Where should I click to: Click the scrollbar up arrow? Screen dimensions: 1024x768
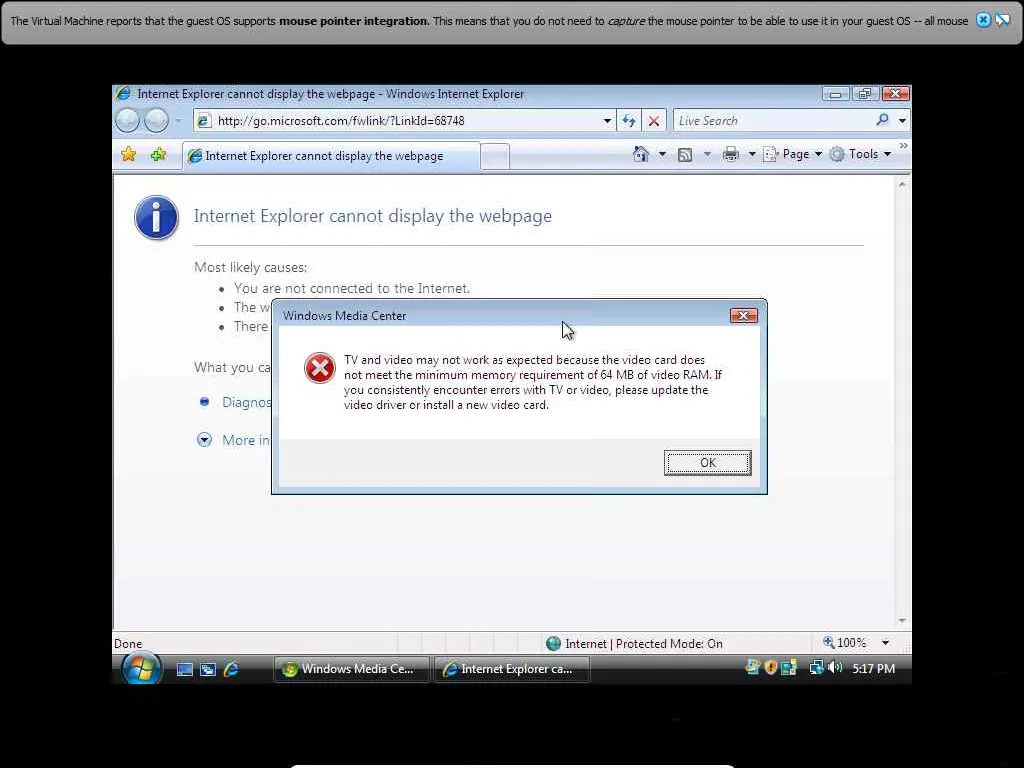click(x=902, y=185)
